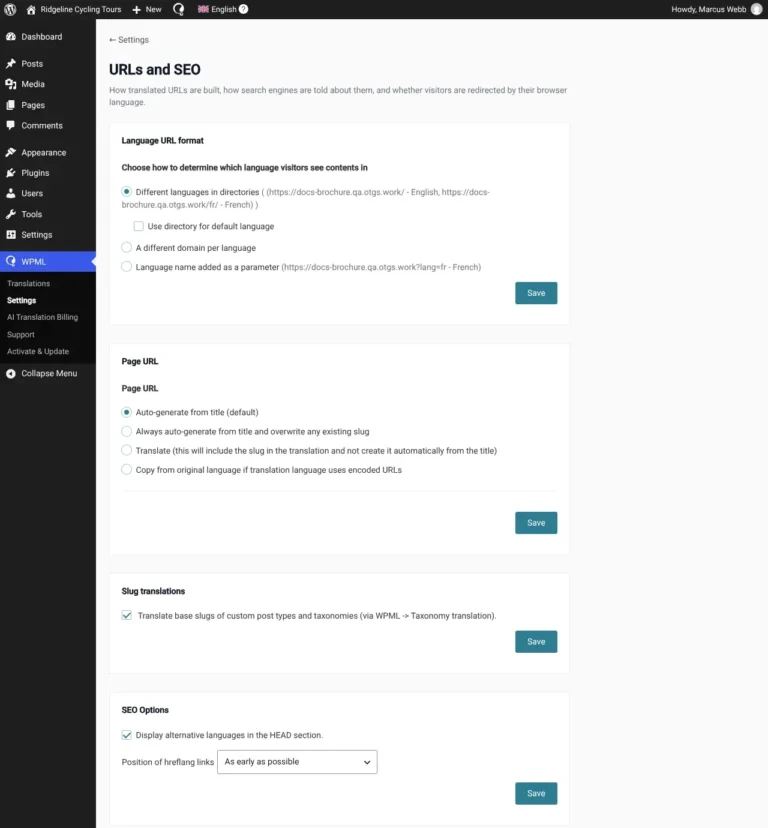Click New in the admin bar
This screenshot has width=768, height=828.
pyautogui.click(x=153, y=10)
